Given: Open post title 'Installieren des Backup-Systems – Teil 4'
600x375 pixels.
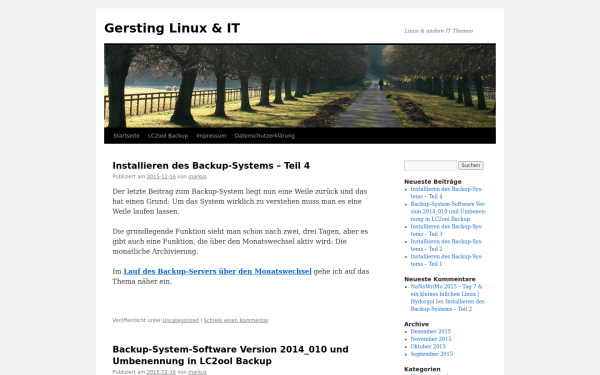Looking at the screenshot, I should click(211, 166).
